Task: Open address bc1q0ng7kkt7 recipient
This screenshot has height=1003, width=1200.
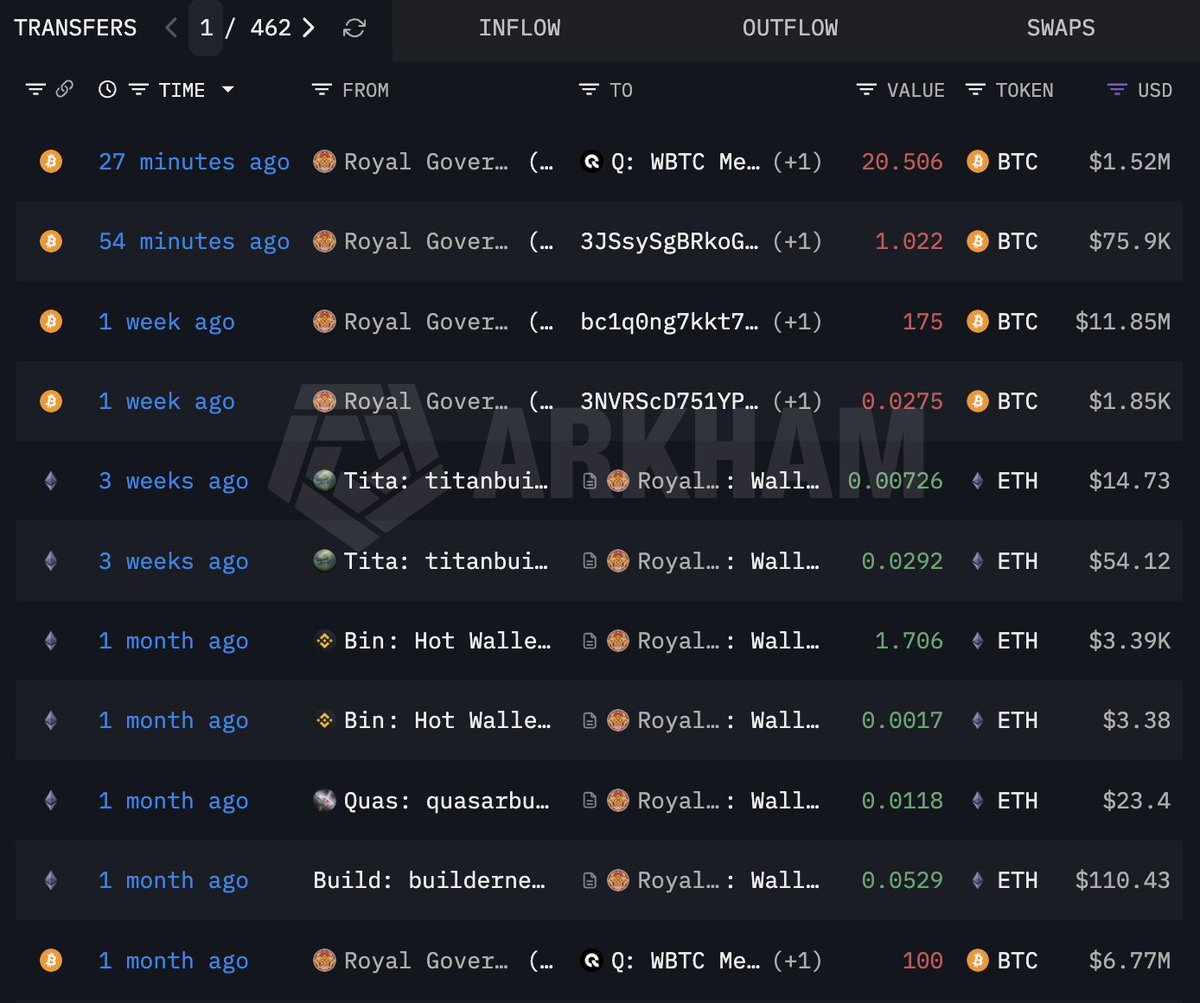Action: tap(670, 322)
